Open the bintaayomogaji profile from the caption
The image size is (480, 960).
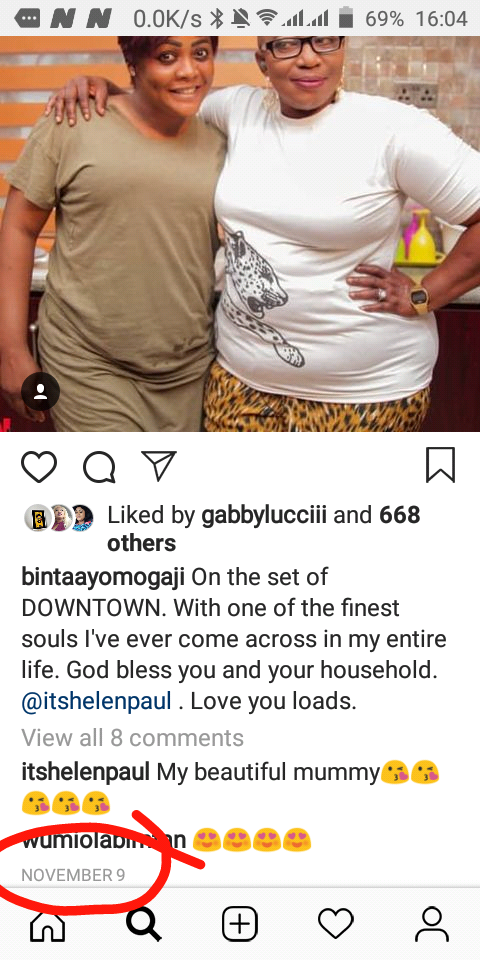[x=103, y=577]
